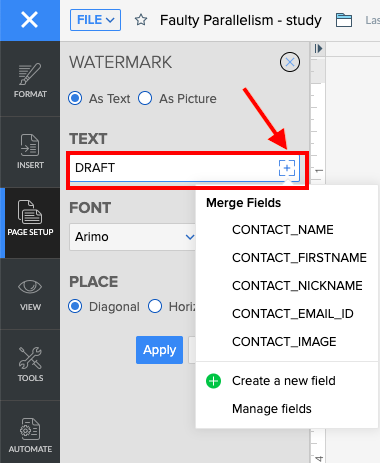Viewport: 380px width, 463px height.
Task: Open the Format sidebar panel
Action: pos(30,79)
